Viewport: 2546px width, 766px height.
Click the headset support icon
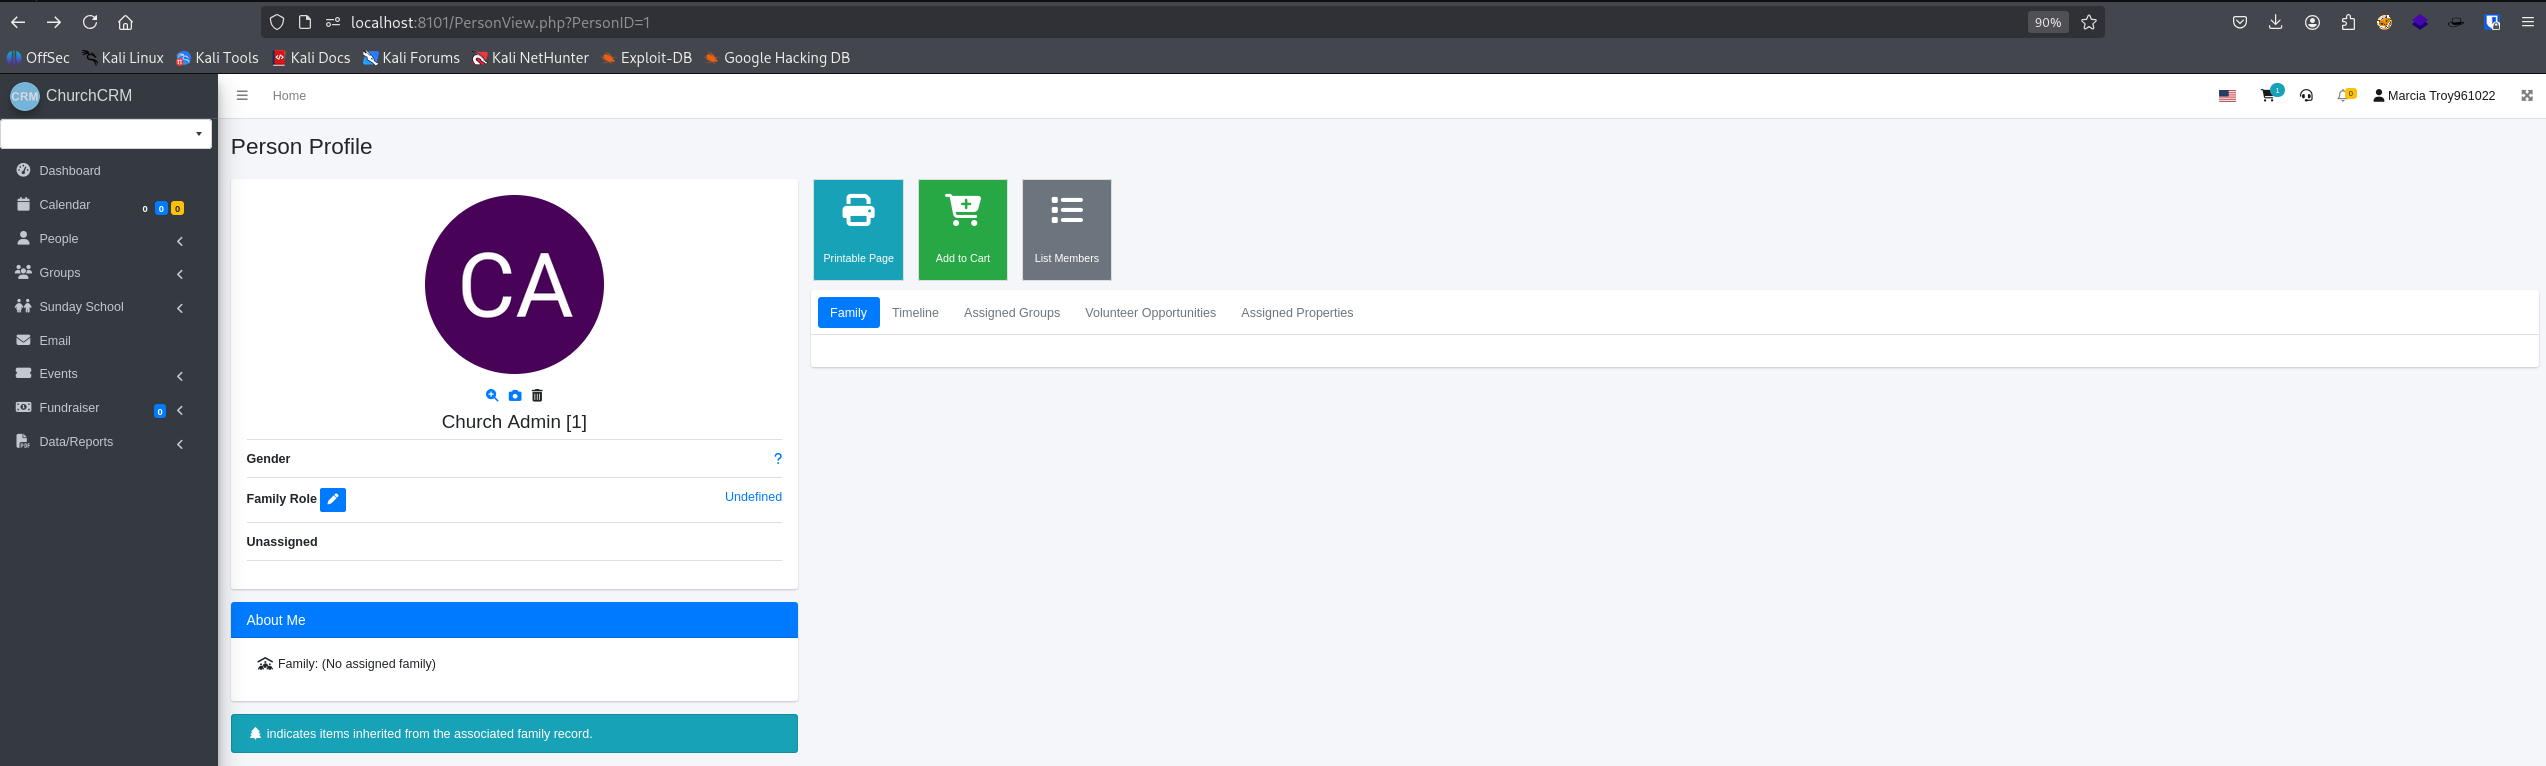click(2306, 96)
